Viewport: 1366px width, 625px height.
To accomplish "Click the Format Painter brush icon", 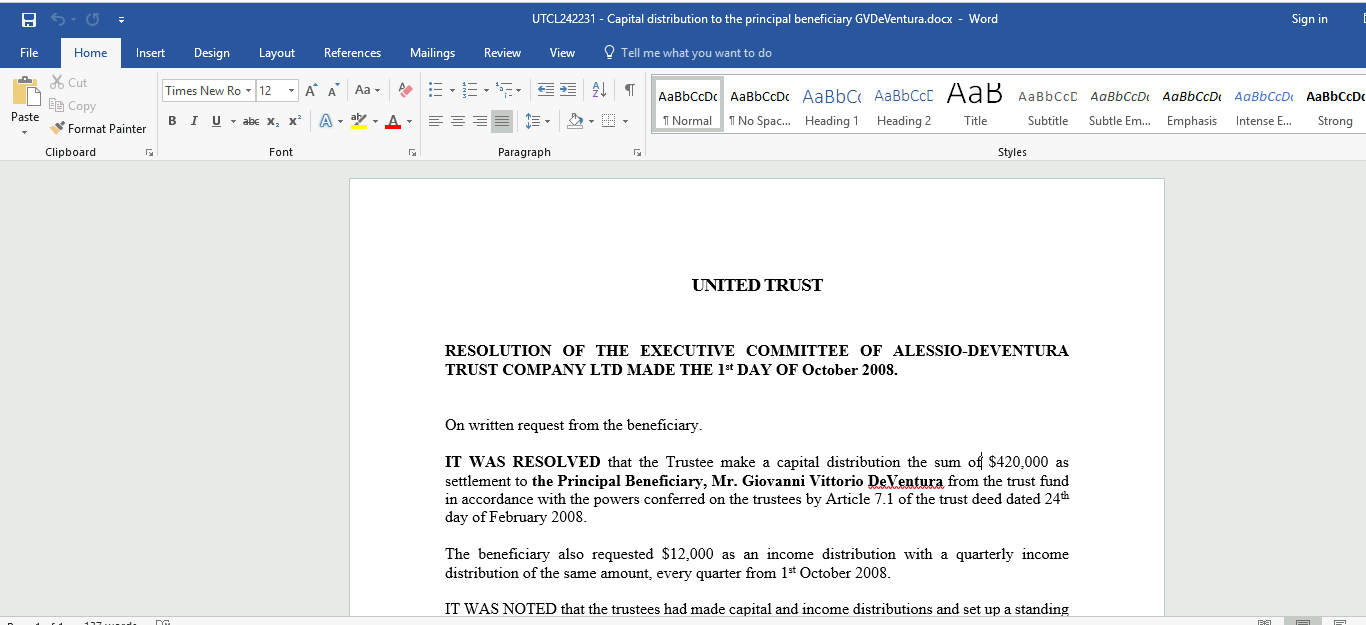I will coord(57,129).
